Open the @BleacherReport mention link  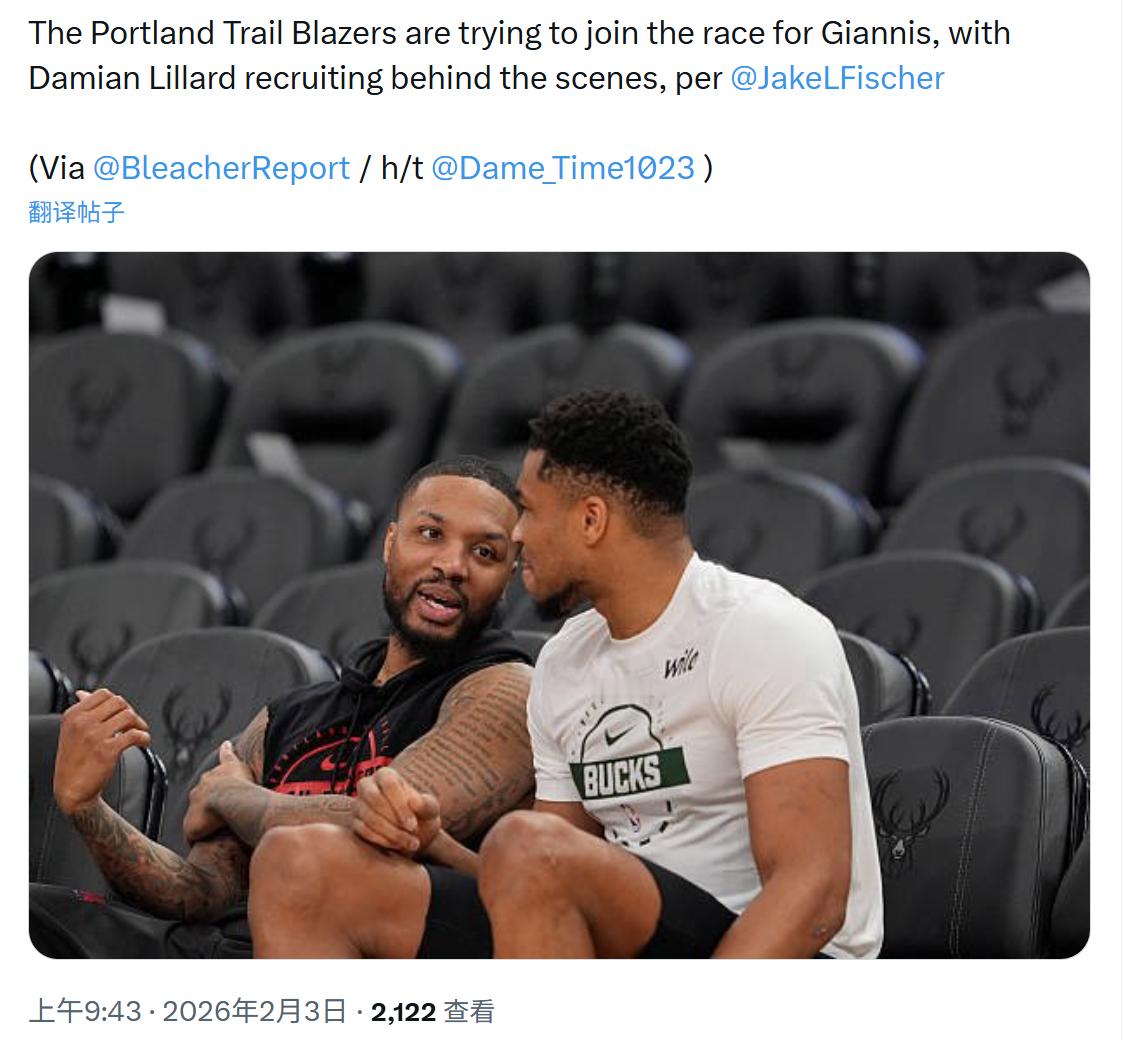[x=222, y=168]
